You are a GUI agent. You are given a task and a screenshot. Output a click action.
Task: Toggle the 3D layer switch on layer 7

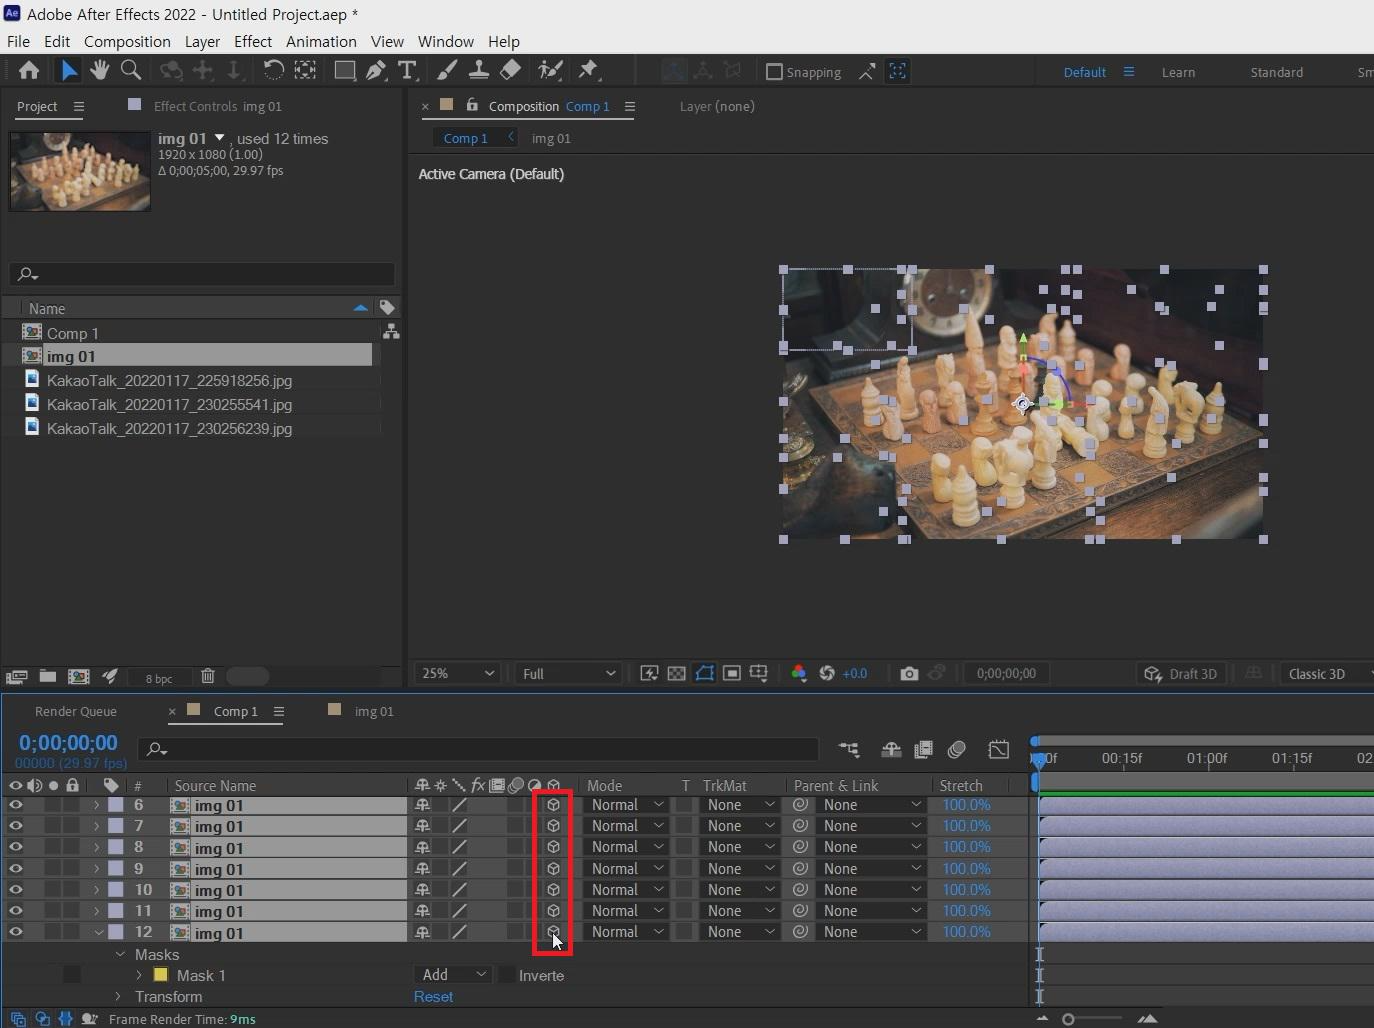coord(553,826)
